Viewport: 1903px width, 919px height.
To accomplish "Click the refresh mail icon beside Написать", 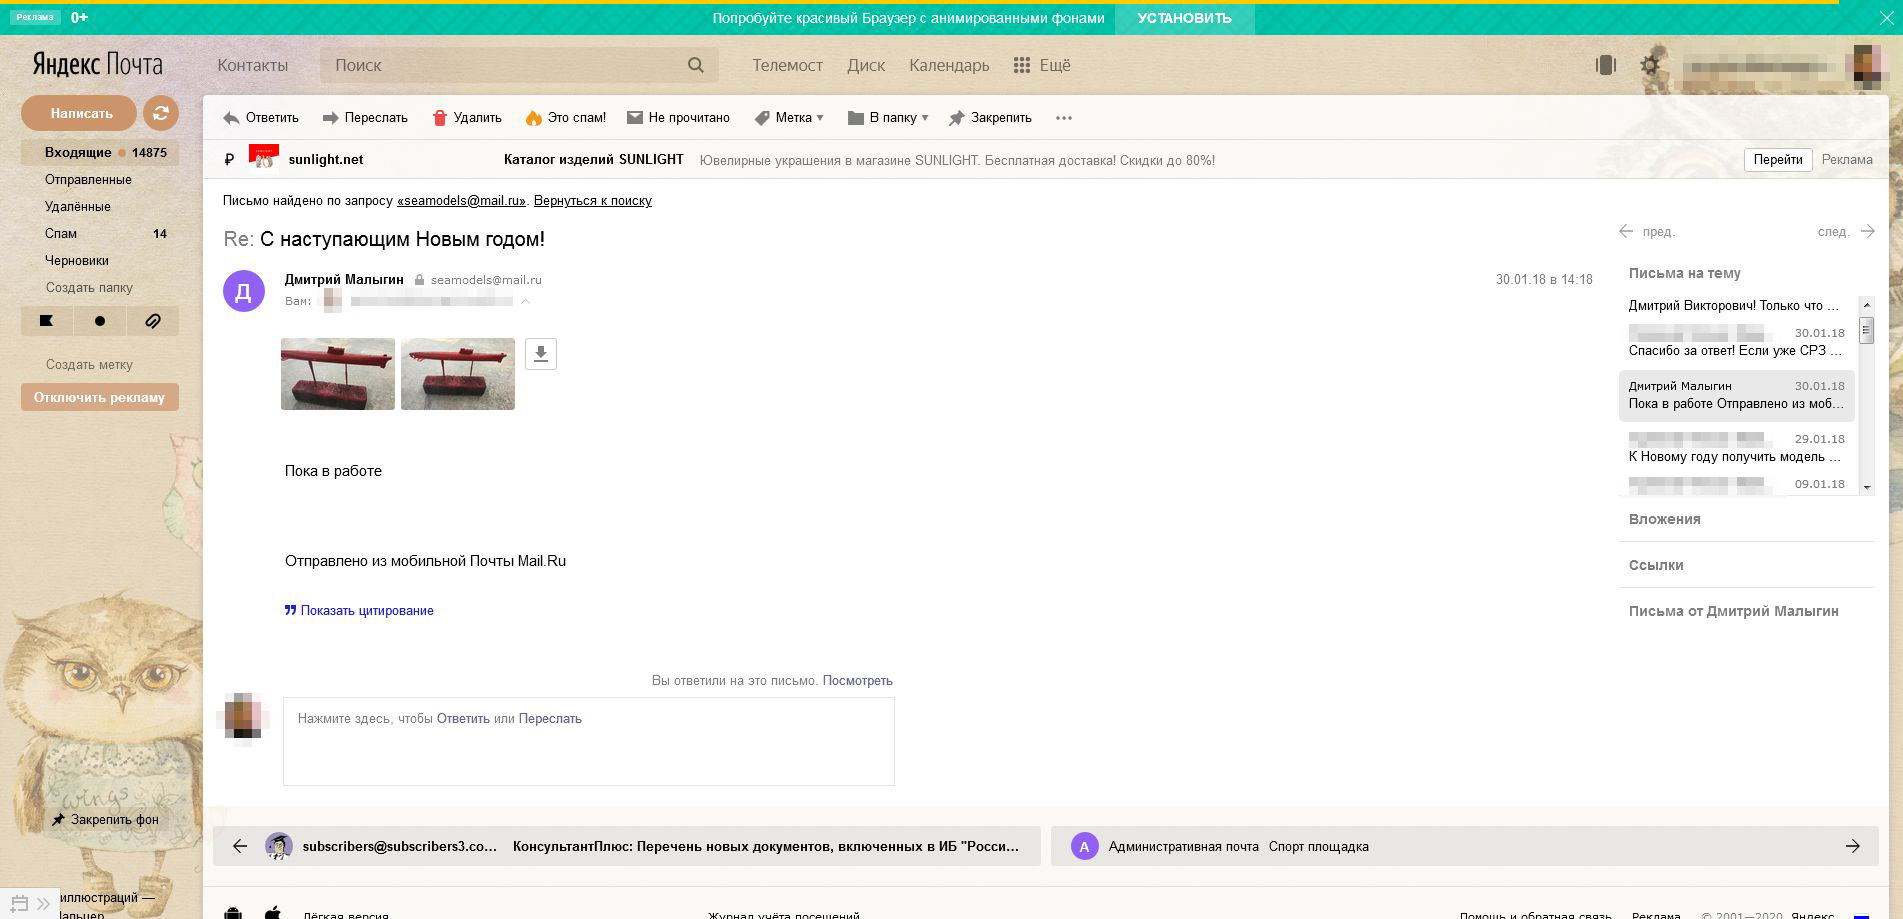I will click(160, 113).
